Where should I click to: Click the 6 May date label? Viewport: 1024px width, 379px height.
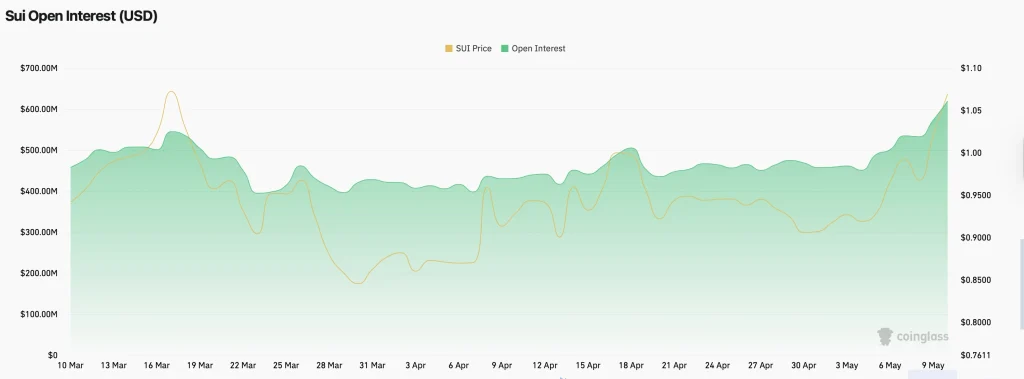coord(889,365)
